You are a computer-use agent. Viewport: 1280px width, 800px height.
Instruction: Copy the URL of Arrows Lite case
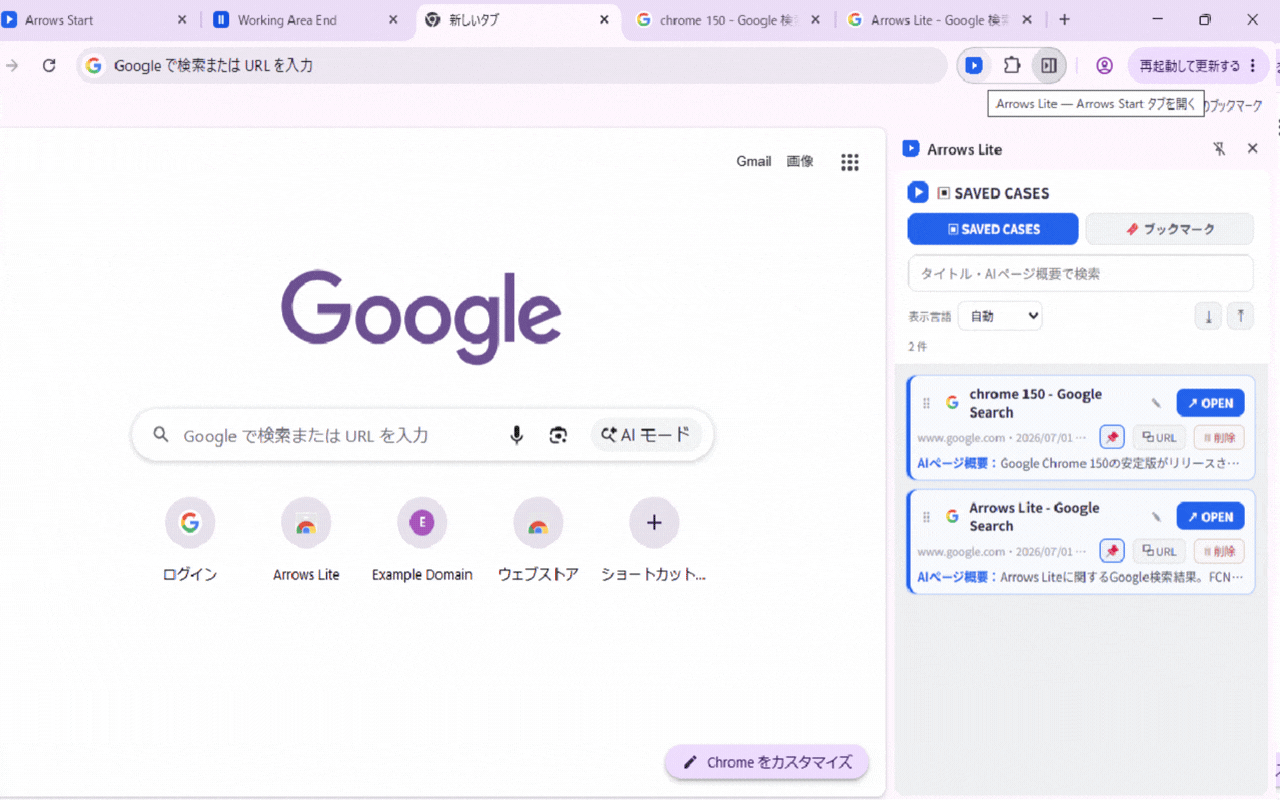1159,551
